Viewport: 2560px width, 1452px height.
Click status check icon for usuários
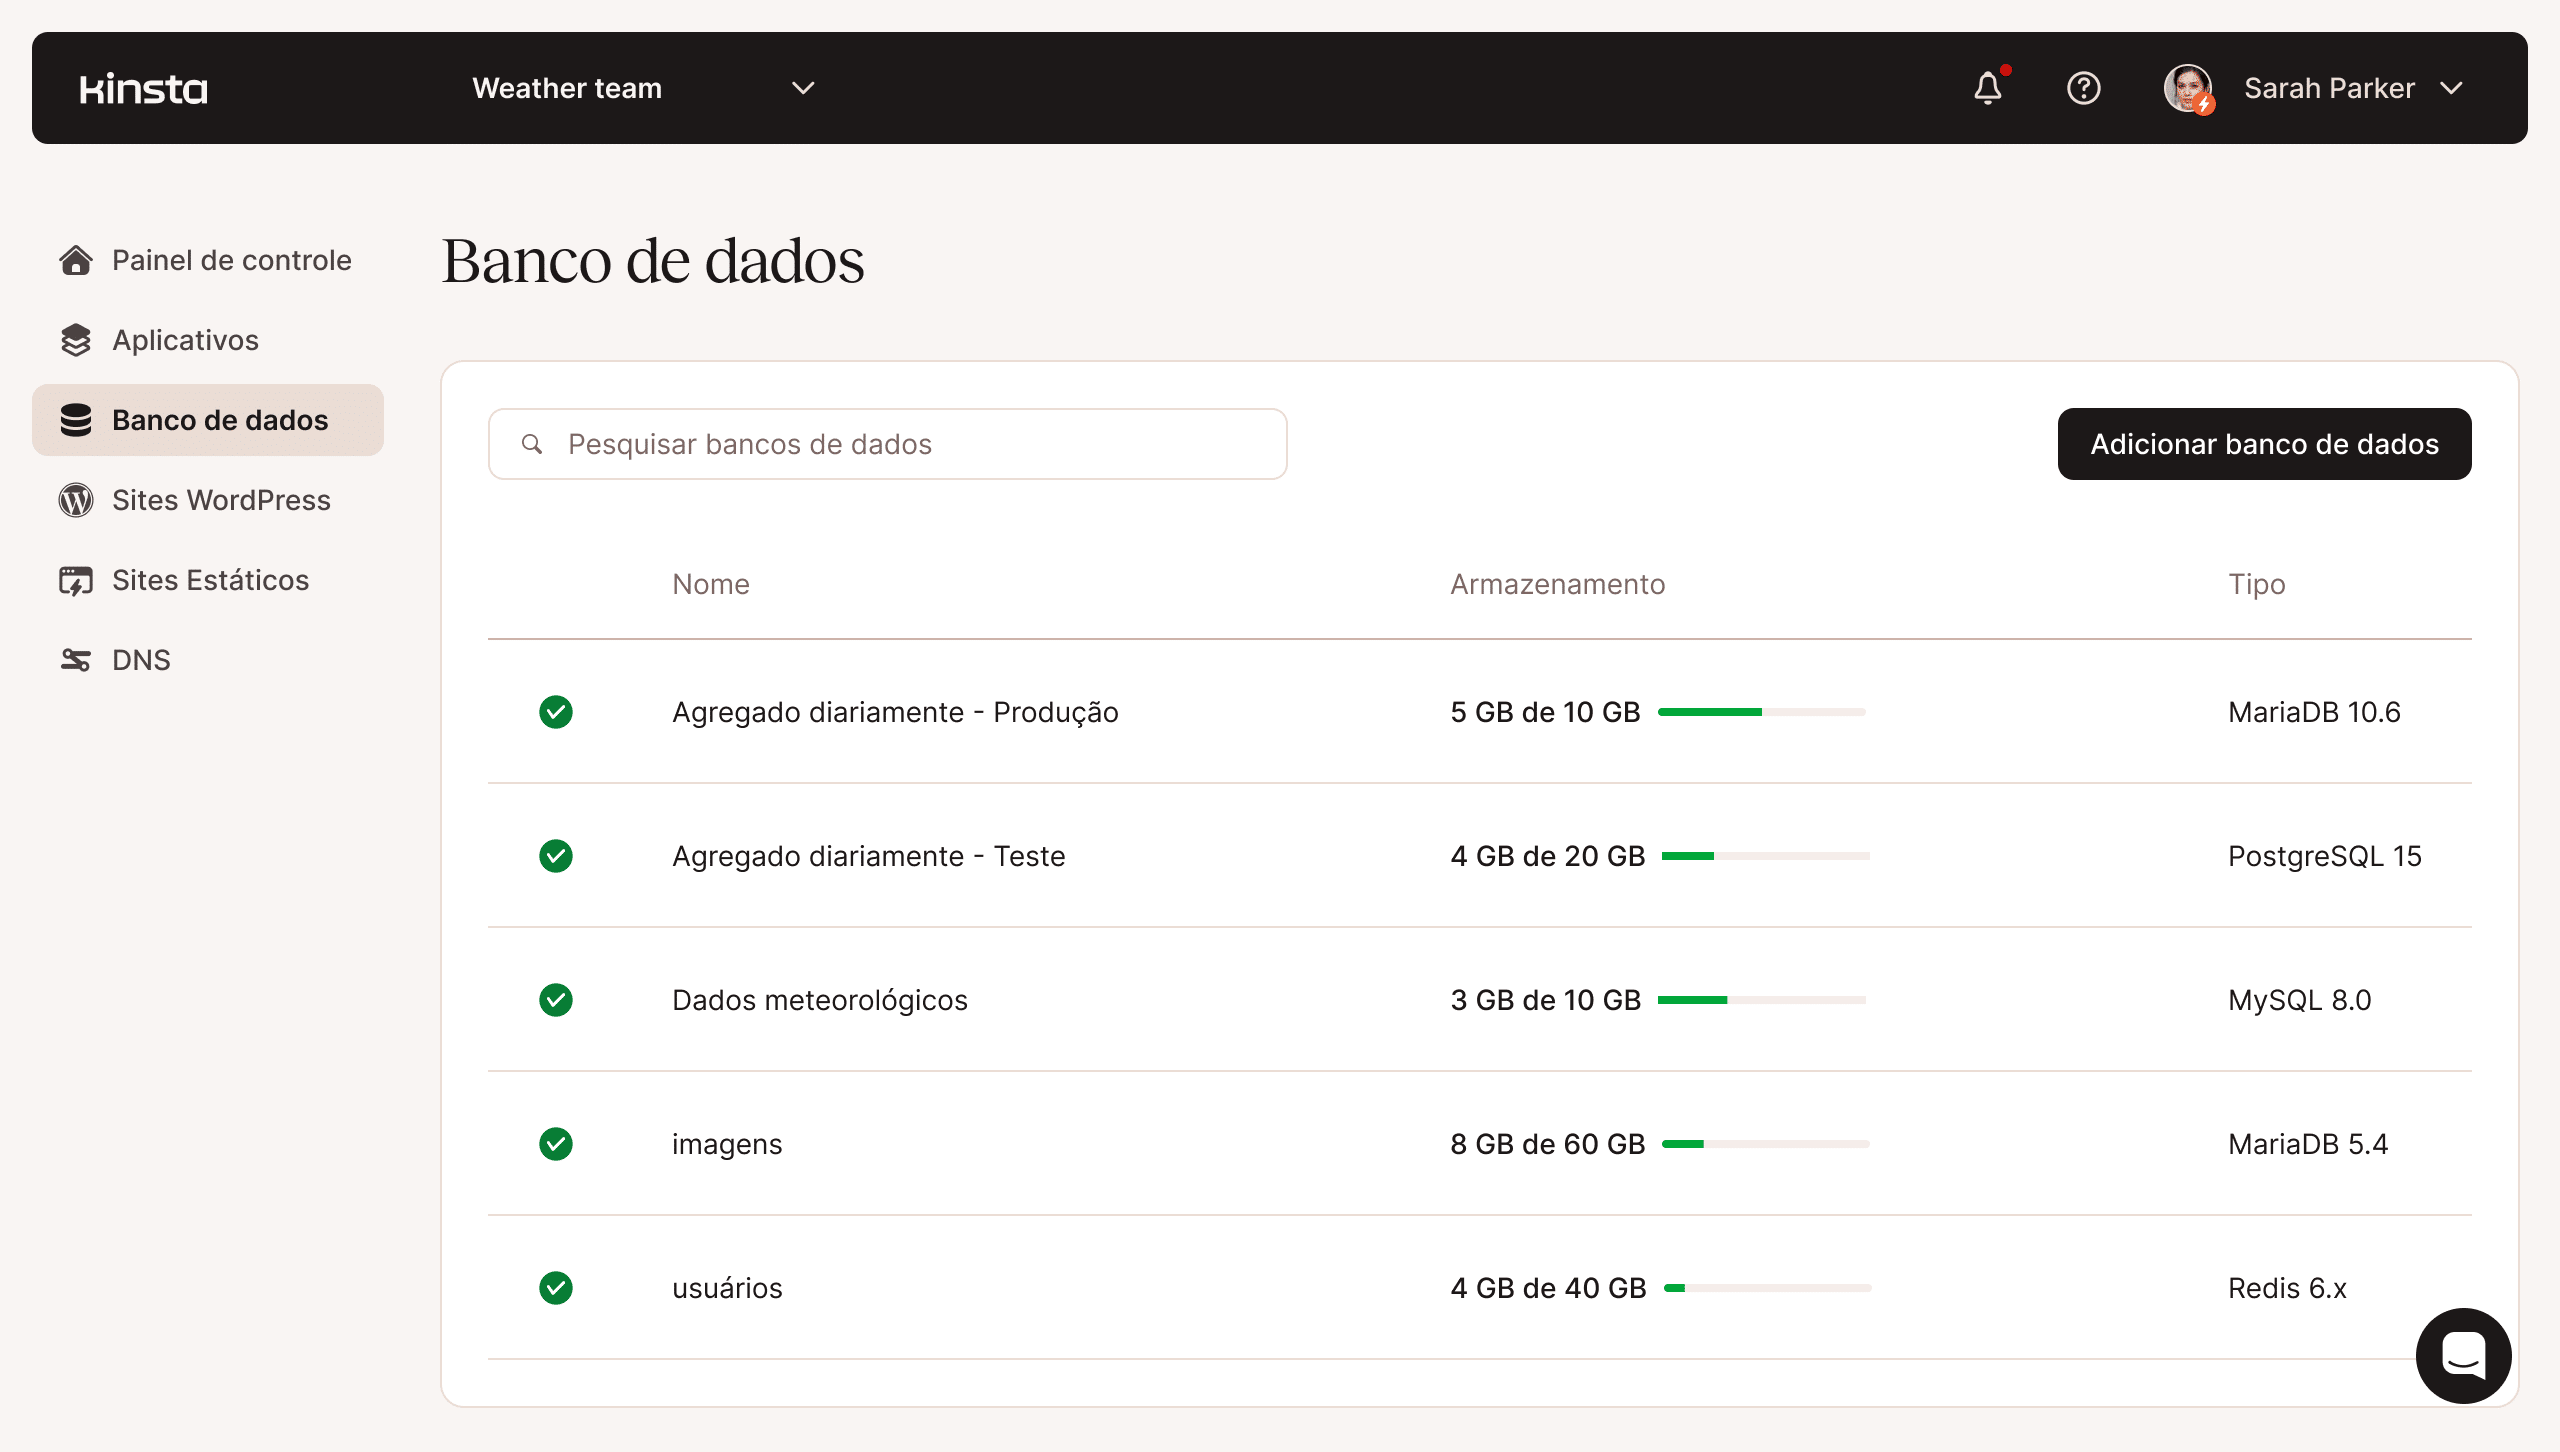coord(556,1288)
